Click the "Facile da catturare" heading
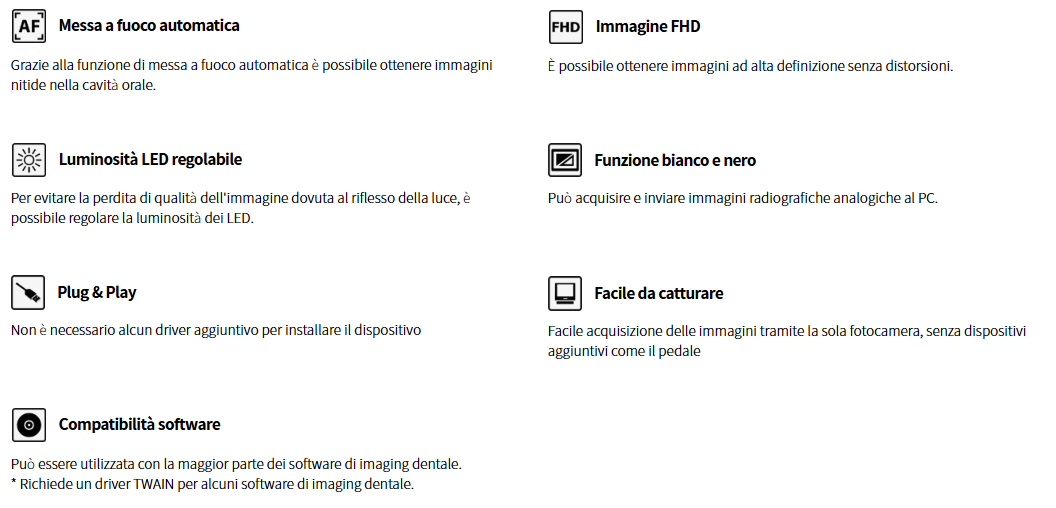1056x508 pixels. pos(658,293)
